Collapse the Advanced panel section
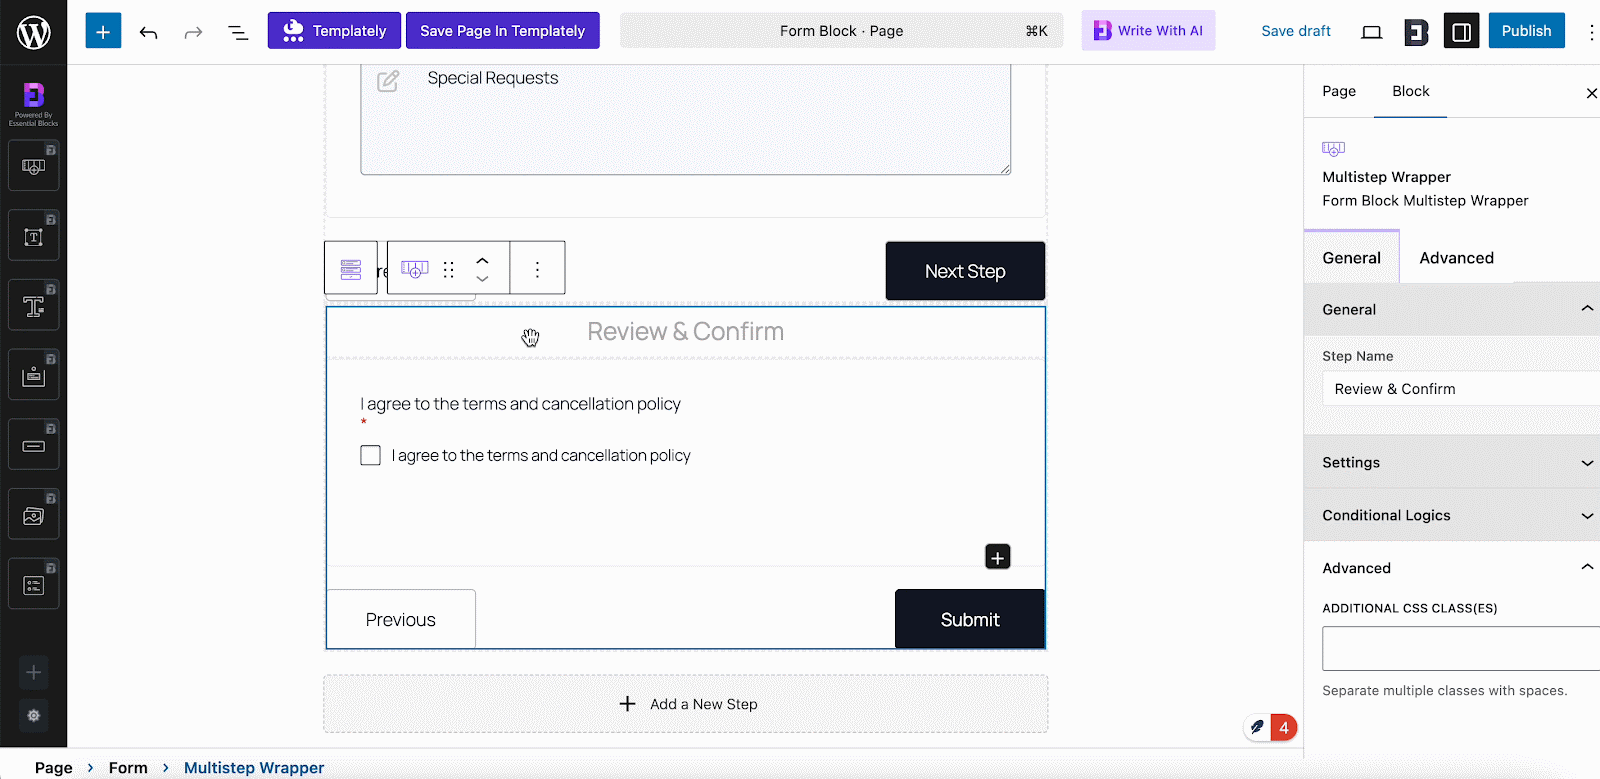 tap(1452, 568)
